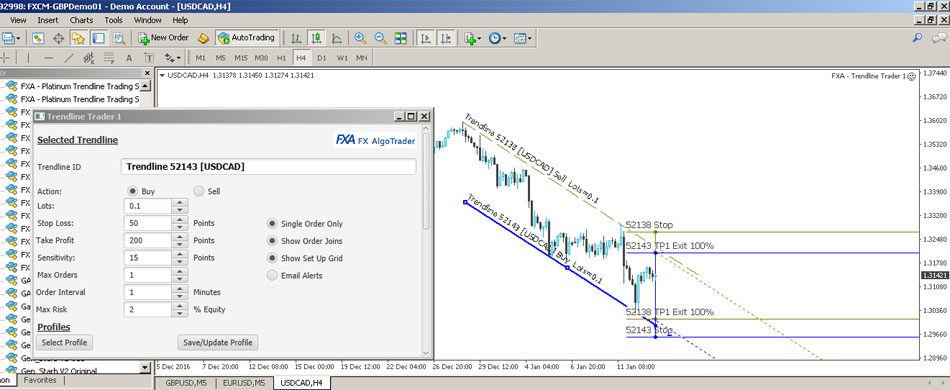950x390 pixels.
Task: Select the Buy action radio button
Action: pyautogui.click(x=133, y=191)
